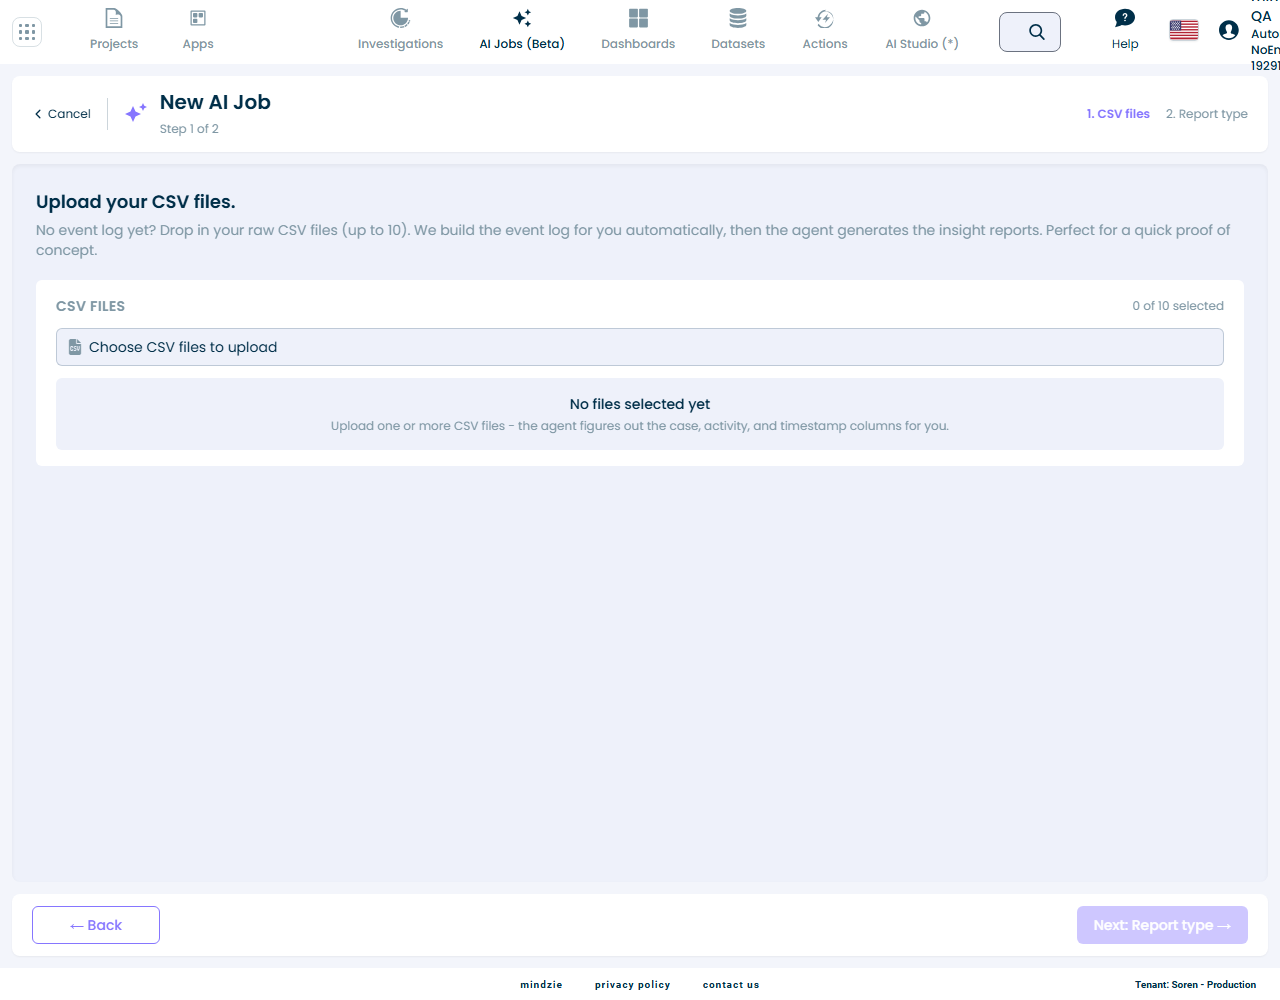Choose CSV files to upload field
The image size is (1280, 1000).
(640, 347)
